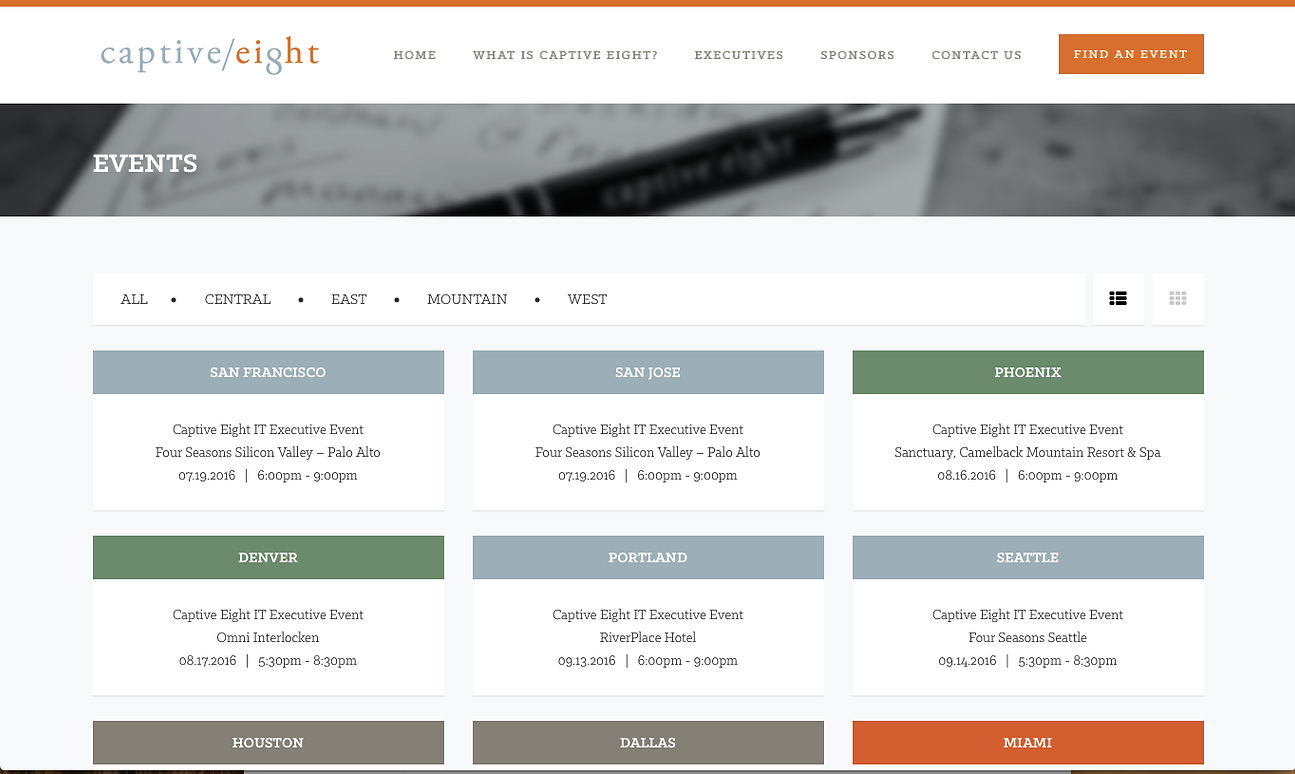Click the 09.14.2016 date in Seattle card
Image resolution: width=1295 pixels, height=774 pixels.
click(967, 660)
